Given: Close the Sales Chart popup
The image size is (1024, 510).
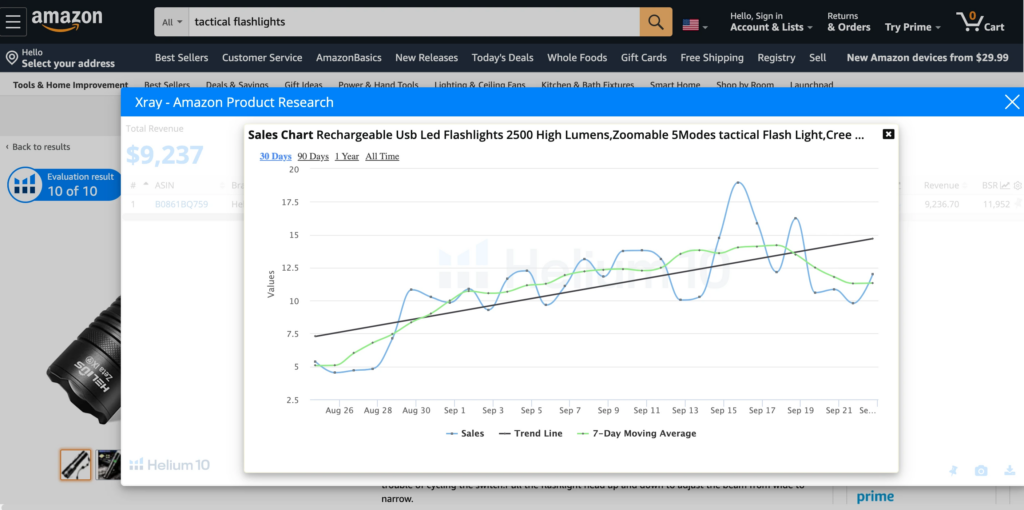Looking at the screenshot, I should click(888, 134).
